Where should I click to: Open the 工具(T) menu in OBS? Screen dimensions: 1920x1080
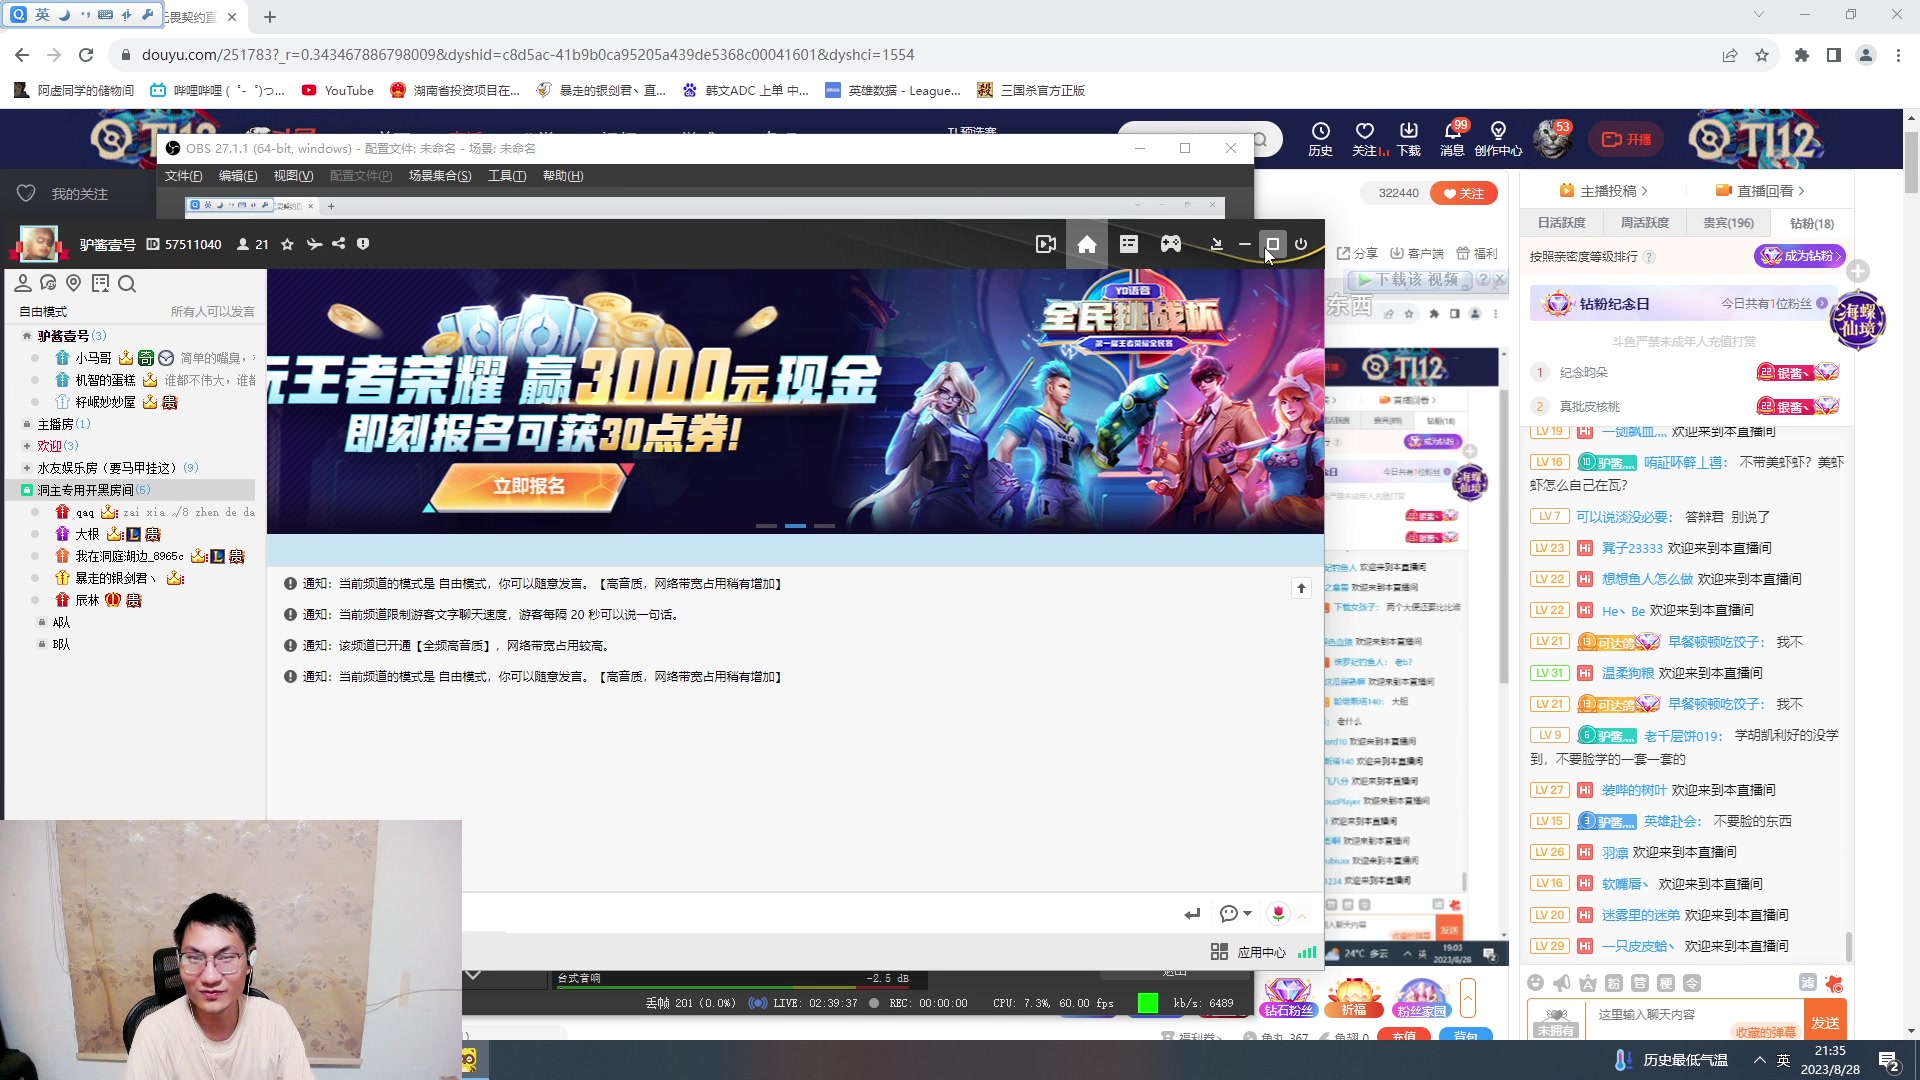(x=506, y=175)
